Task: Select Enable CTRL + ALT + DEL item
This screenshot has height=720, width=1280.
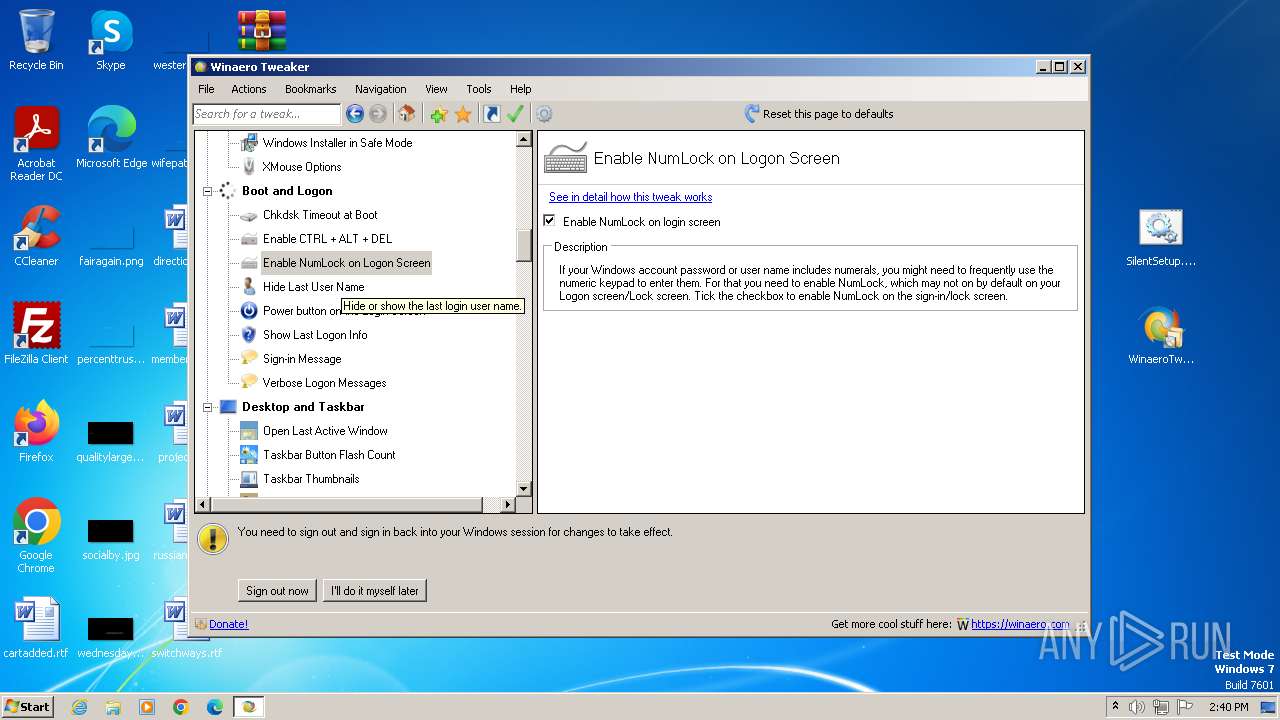Action: point(327,239)
